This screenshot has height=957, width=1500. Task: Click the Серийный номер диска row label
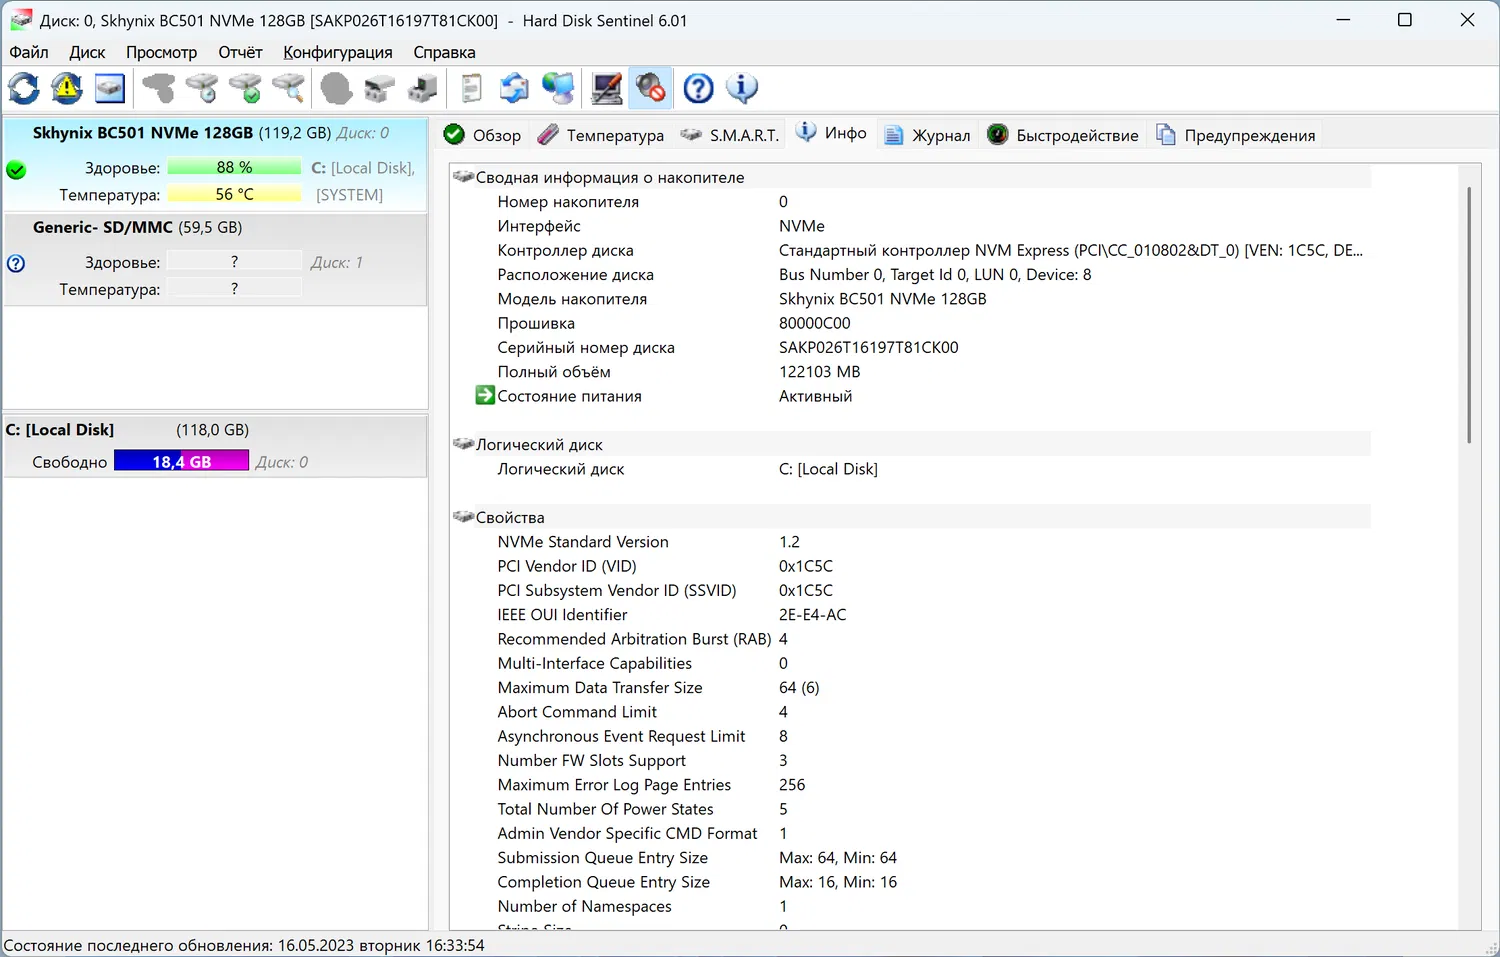(586, 347)
